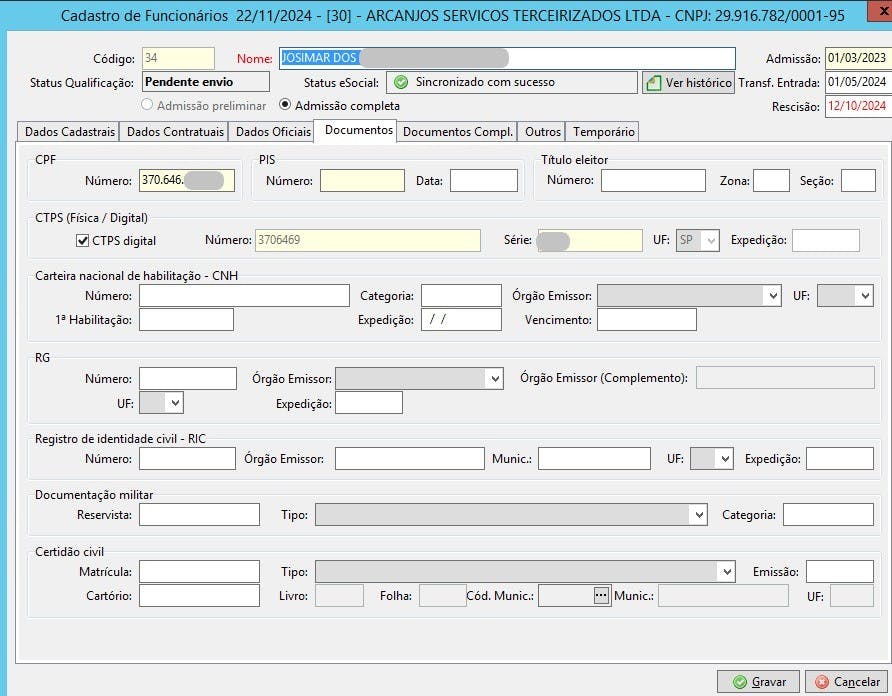
Task: Click the green sync status icon
Action: coord(401,83)
